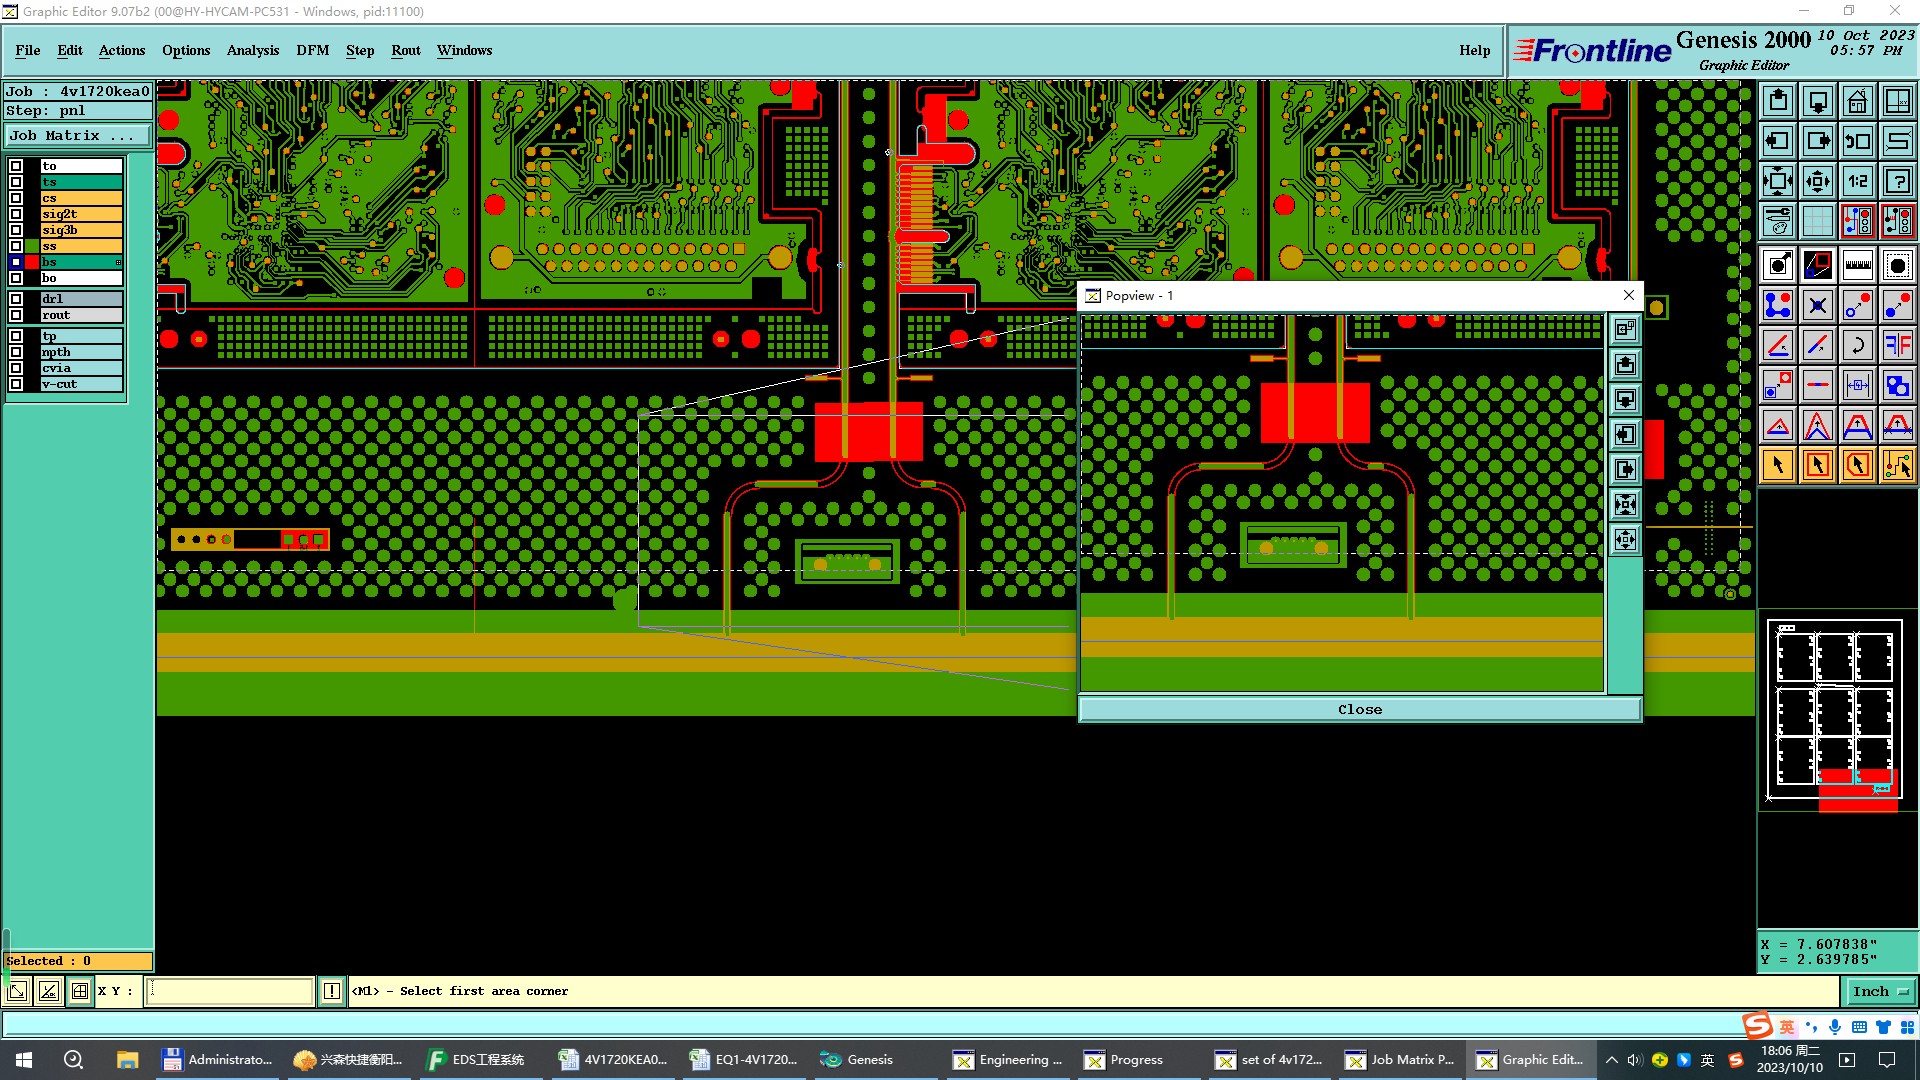
Task: Open the Analysis menu
Action: (x=252, y=50)
